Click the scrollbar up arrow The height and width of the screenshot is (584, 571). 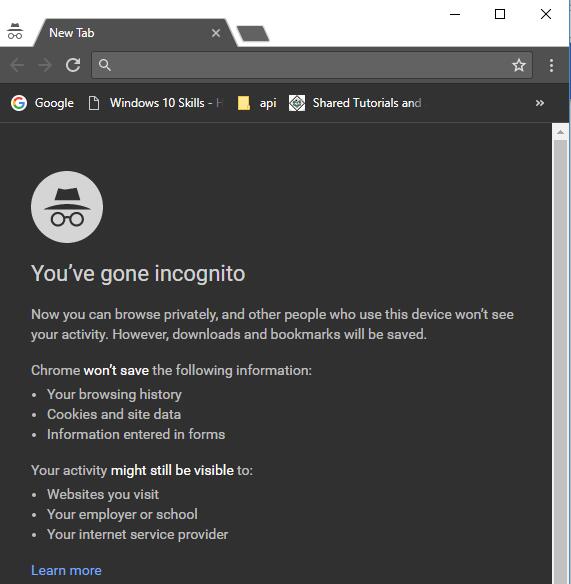[561, 132]
